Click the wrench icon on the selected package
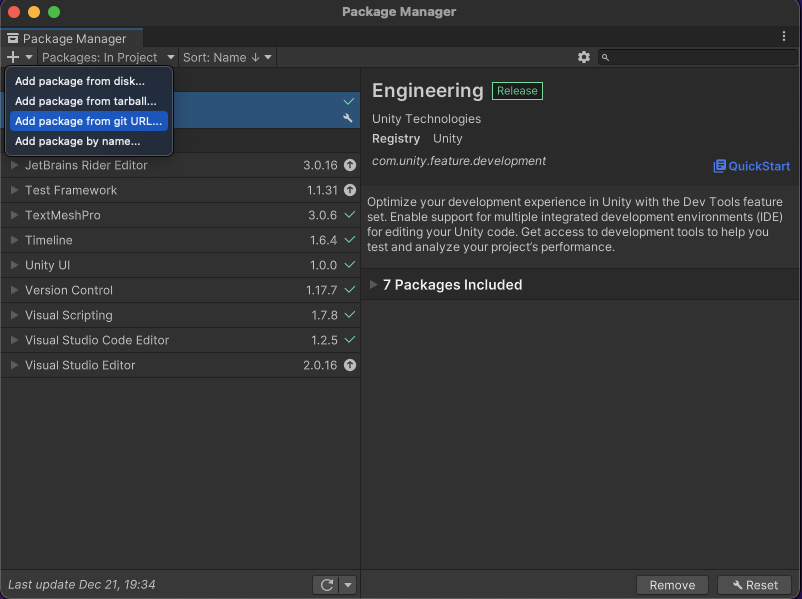802x599 pixels. (348, 118)
